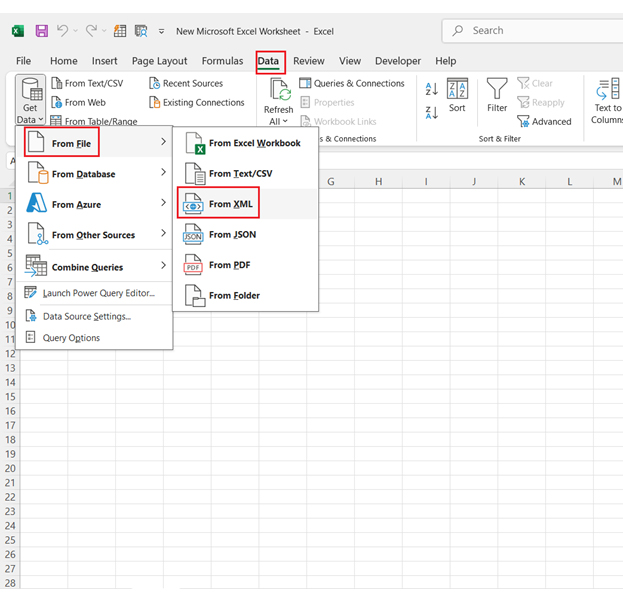This screenshot has height=602, width=623.
Task: Click Recent Sources in the ribbon
Action: tap(186, 83)
